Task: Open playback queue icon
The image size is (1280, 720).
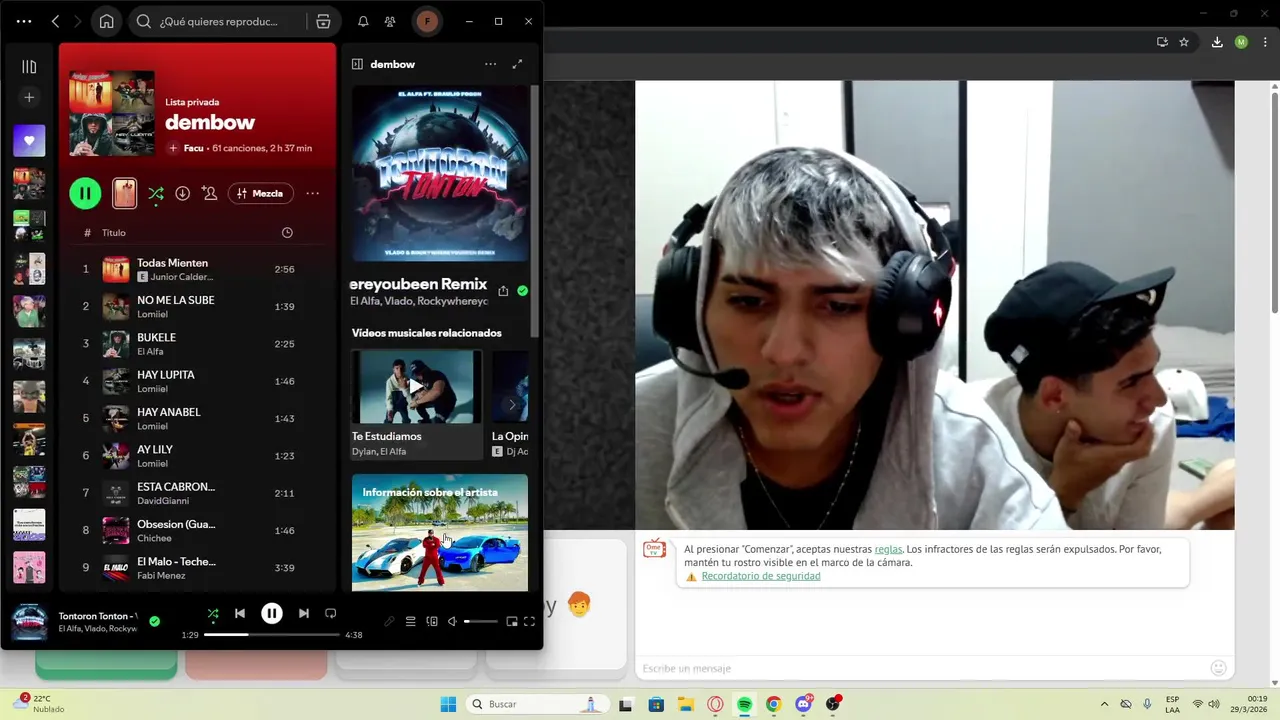Action: click(410, 621)
